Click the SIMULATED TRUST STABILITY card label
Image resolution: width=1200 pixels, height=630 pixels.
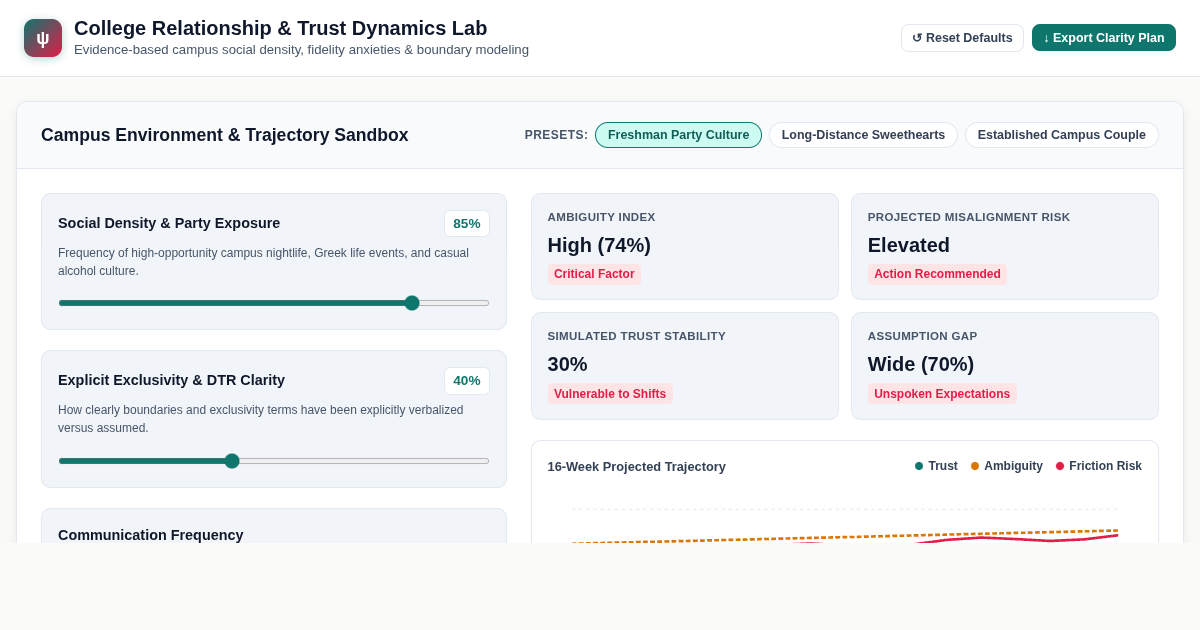(x=637, y=336)
